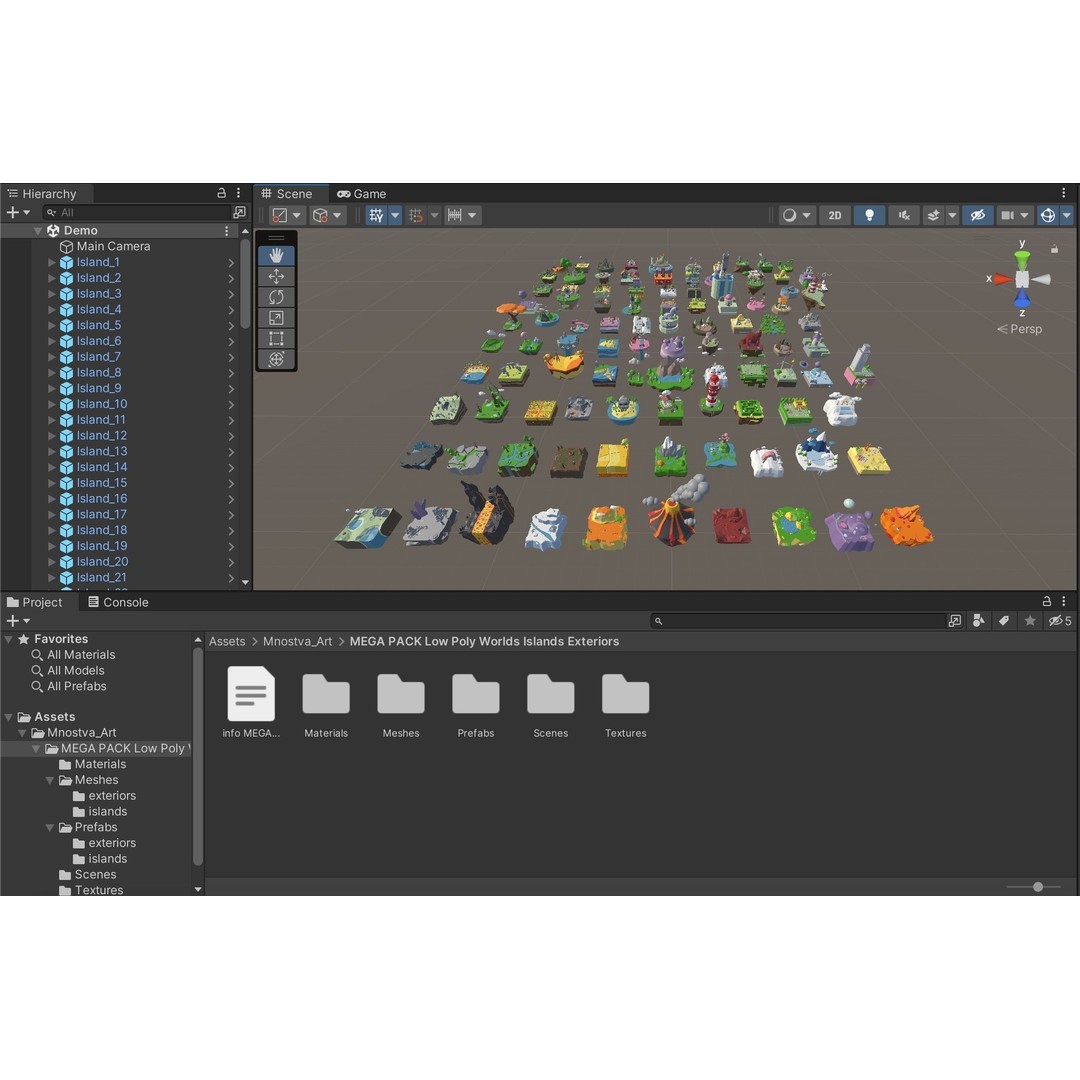This screenshot has width=1080, height=1080.
Task: Click the Project search input field
Action: [x=798, y=621]
